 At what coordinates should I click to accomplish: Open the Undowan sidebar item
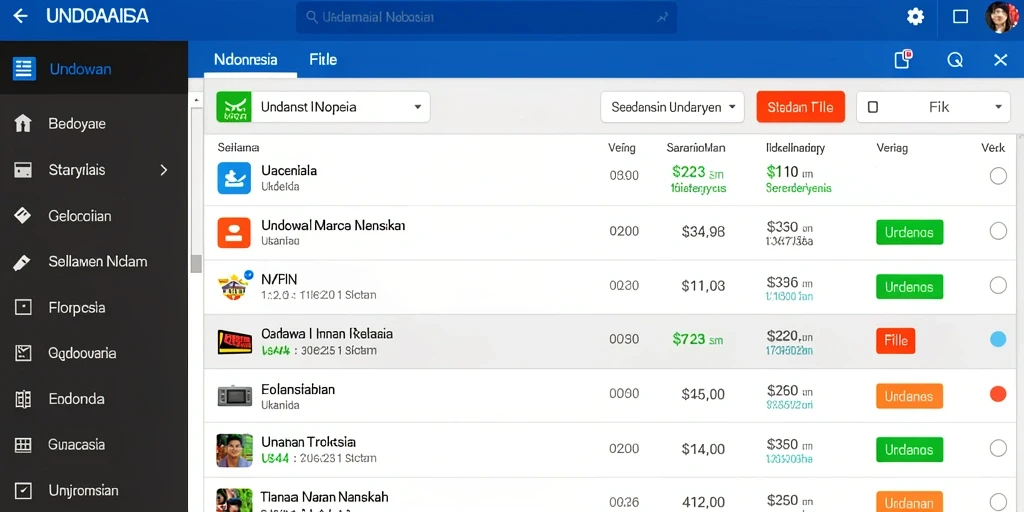coord(94,69)
